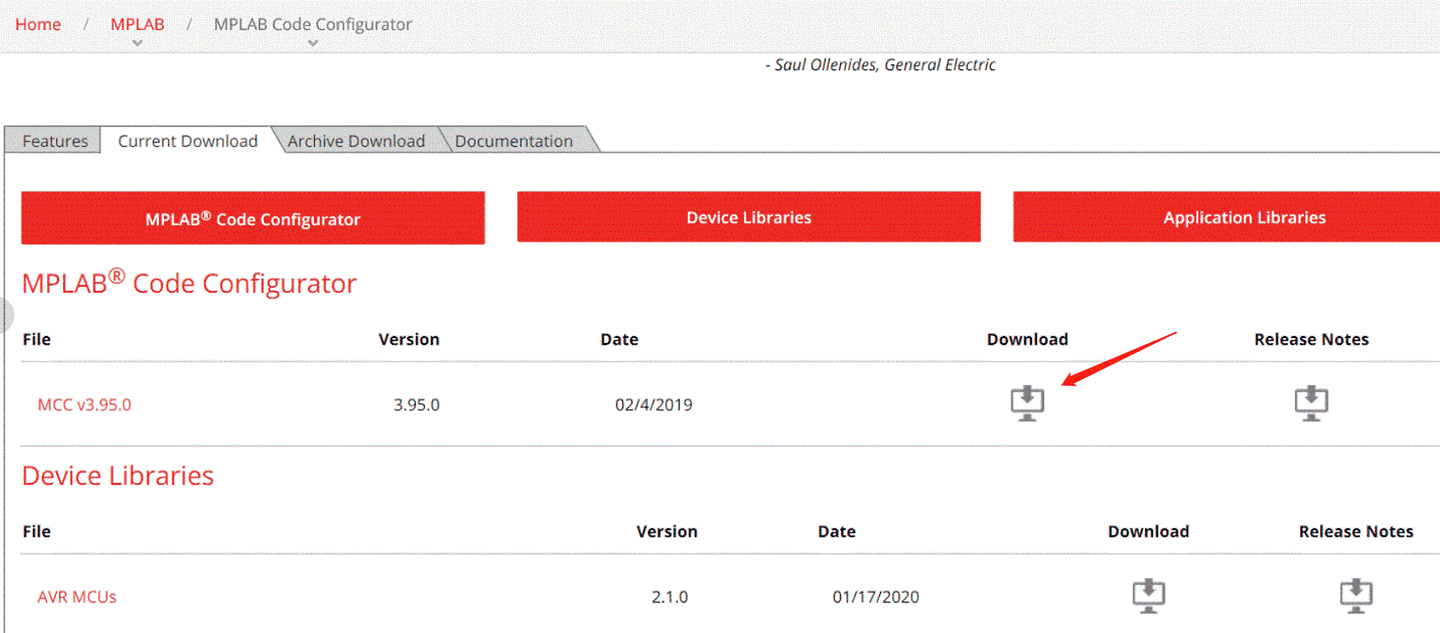Expand the MPLAB breadcrumb dropdown chevron
This screenshot has width=1440, height=633.
tap(138, 43)
